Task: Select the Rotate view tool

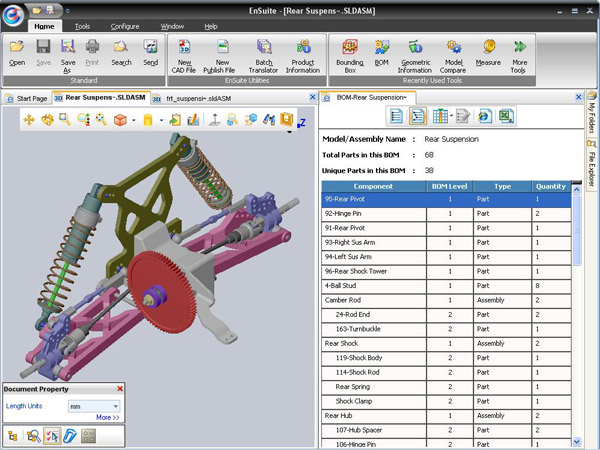Action: click(x=47, y=120)
